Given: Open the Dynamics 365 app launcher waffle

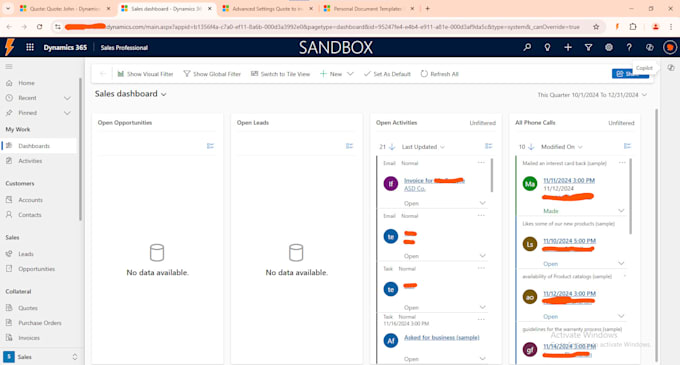Looking at the screenshot, I should tap(30, 47).
